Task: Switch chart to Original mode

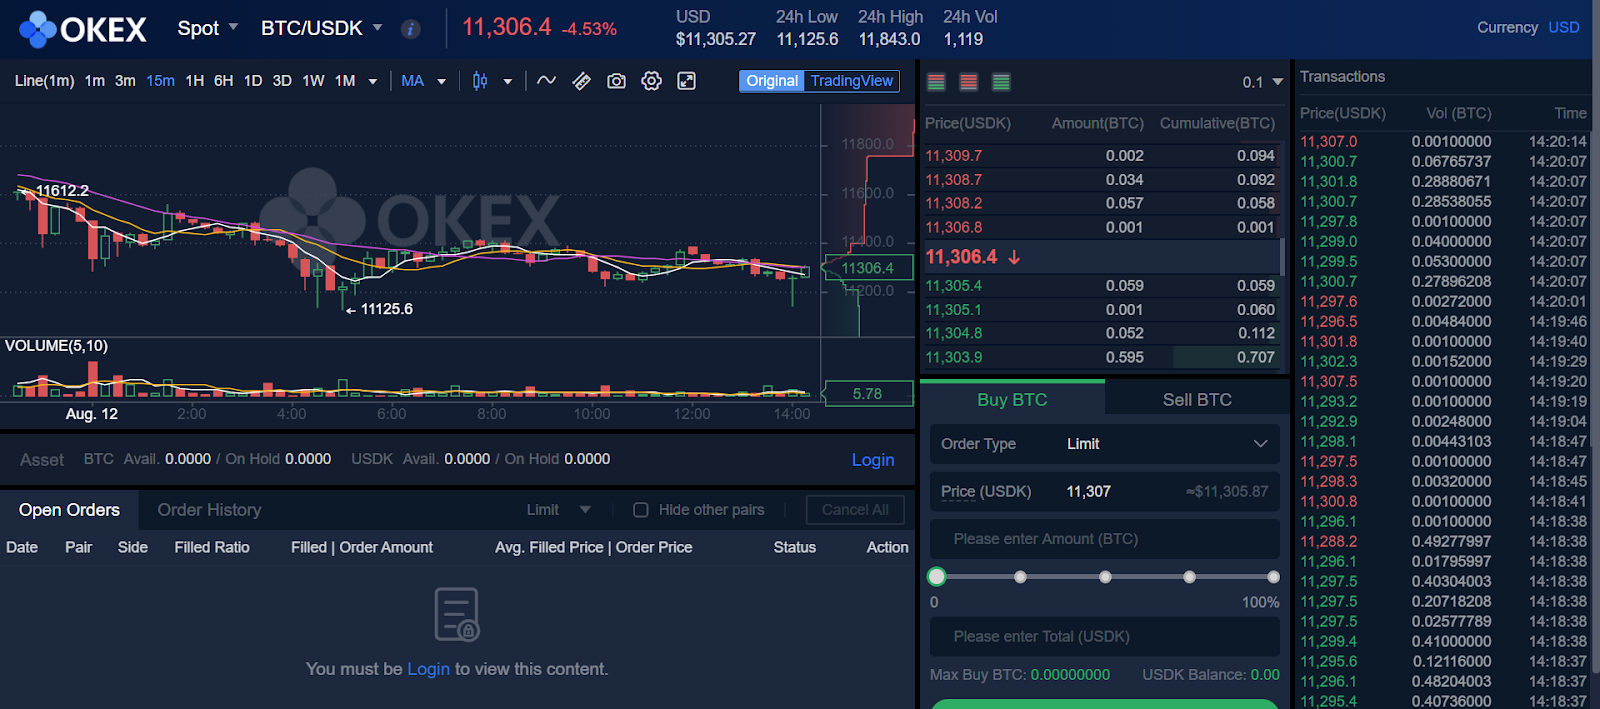Action: (x=772, y=81)
